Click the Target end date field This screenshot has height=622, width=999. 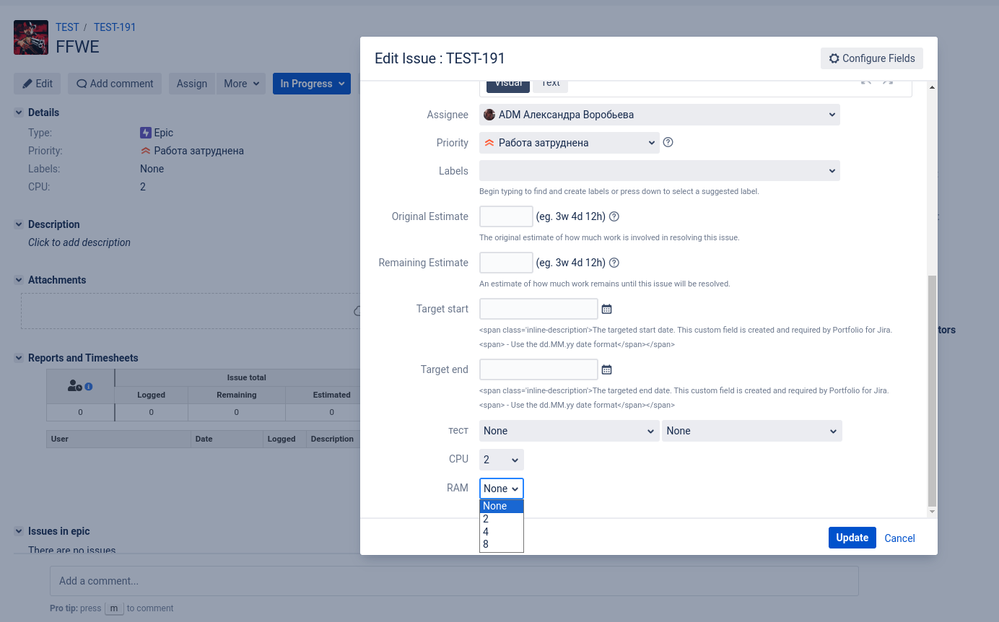click(x=538, y=370)
